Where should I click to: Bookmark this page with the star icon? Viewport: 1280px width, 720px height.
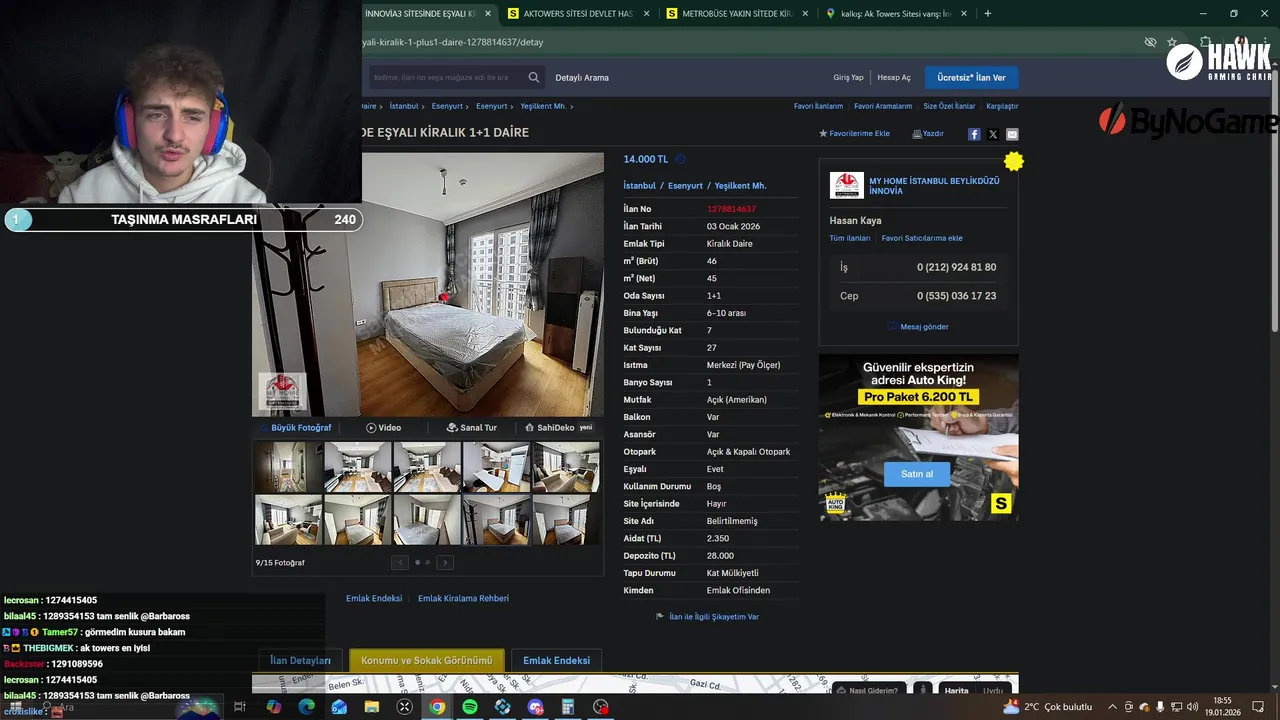pos(1172,42)
